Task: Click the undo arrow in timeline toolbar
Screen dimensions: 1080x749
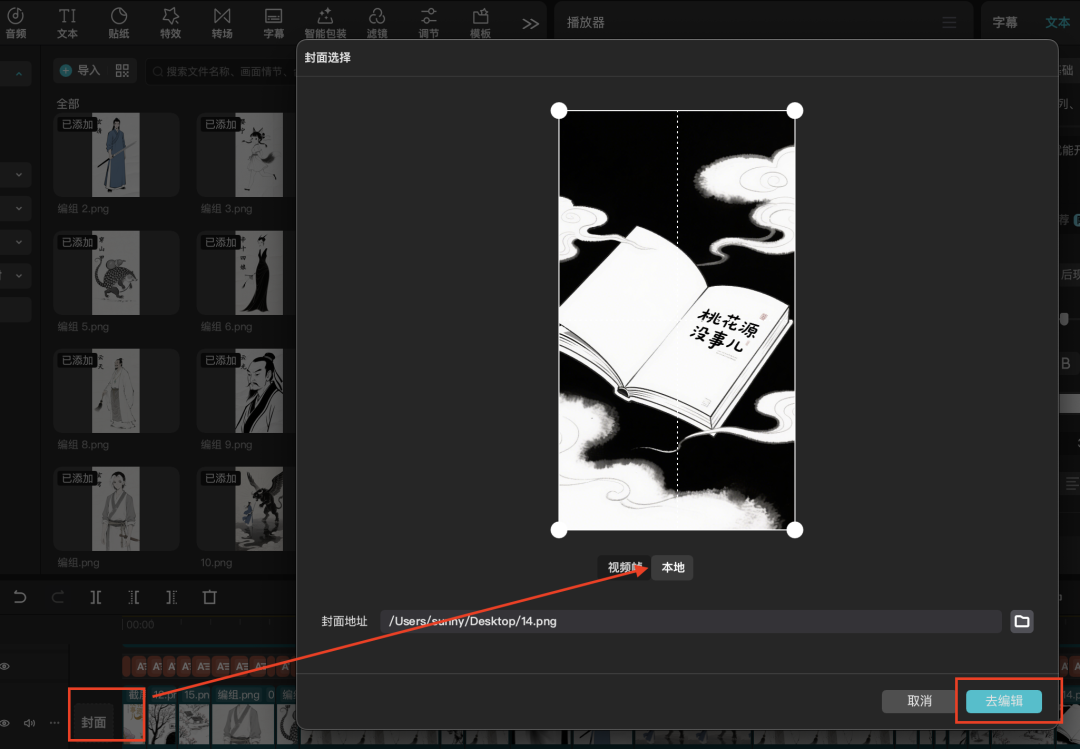Action: (20, 597)
